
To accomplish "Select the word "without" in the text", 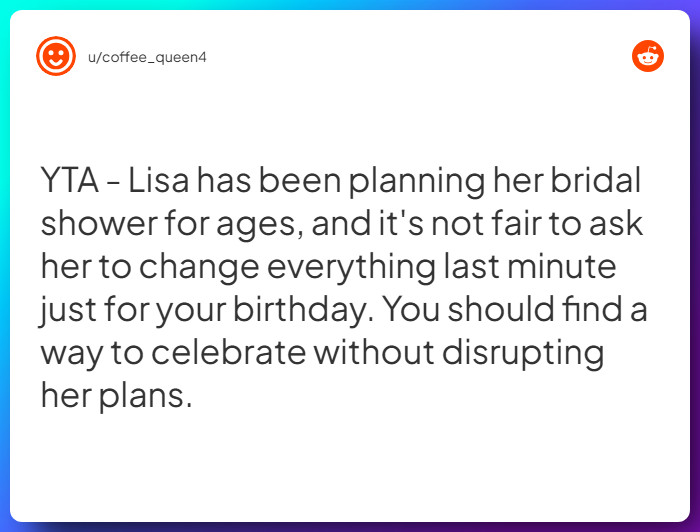I will point(374,352).
